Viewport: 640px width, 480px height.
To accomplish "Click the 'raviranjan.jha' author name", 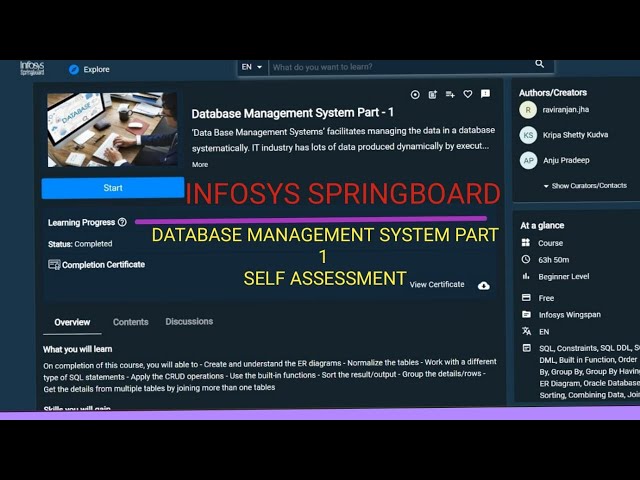I will pyautogui.click(x=565, y=109).
